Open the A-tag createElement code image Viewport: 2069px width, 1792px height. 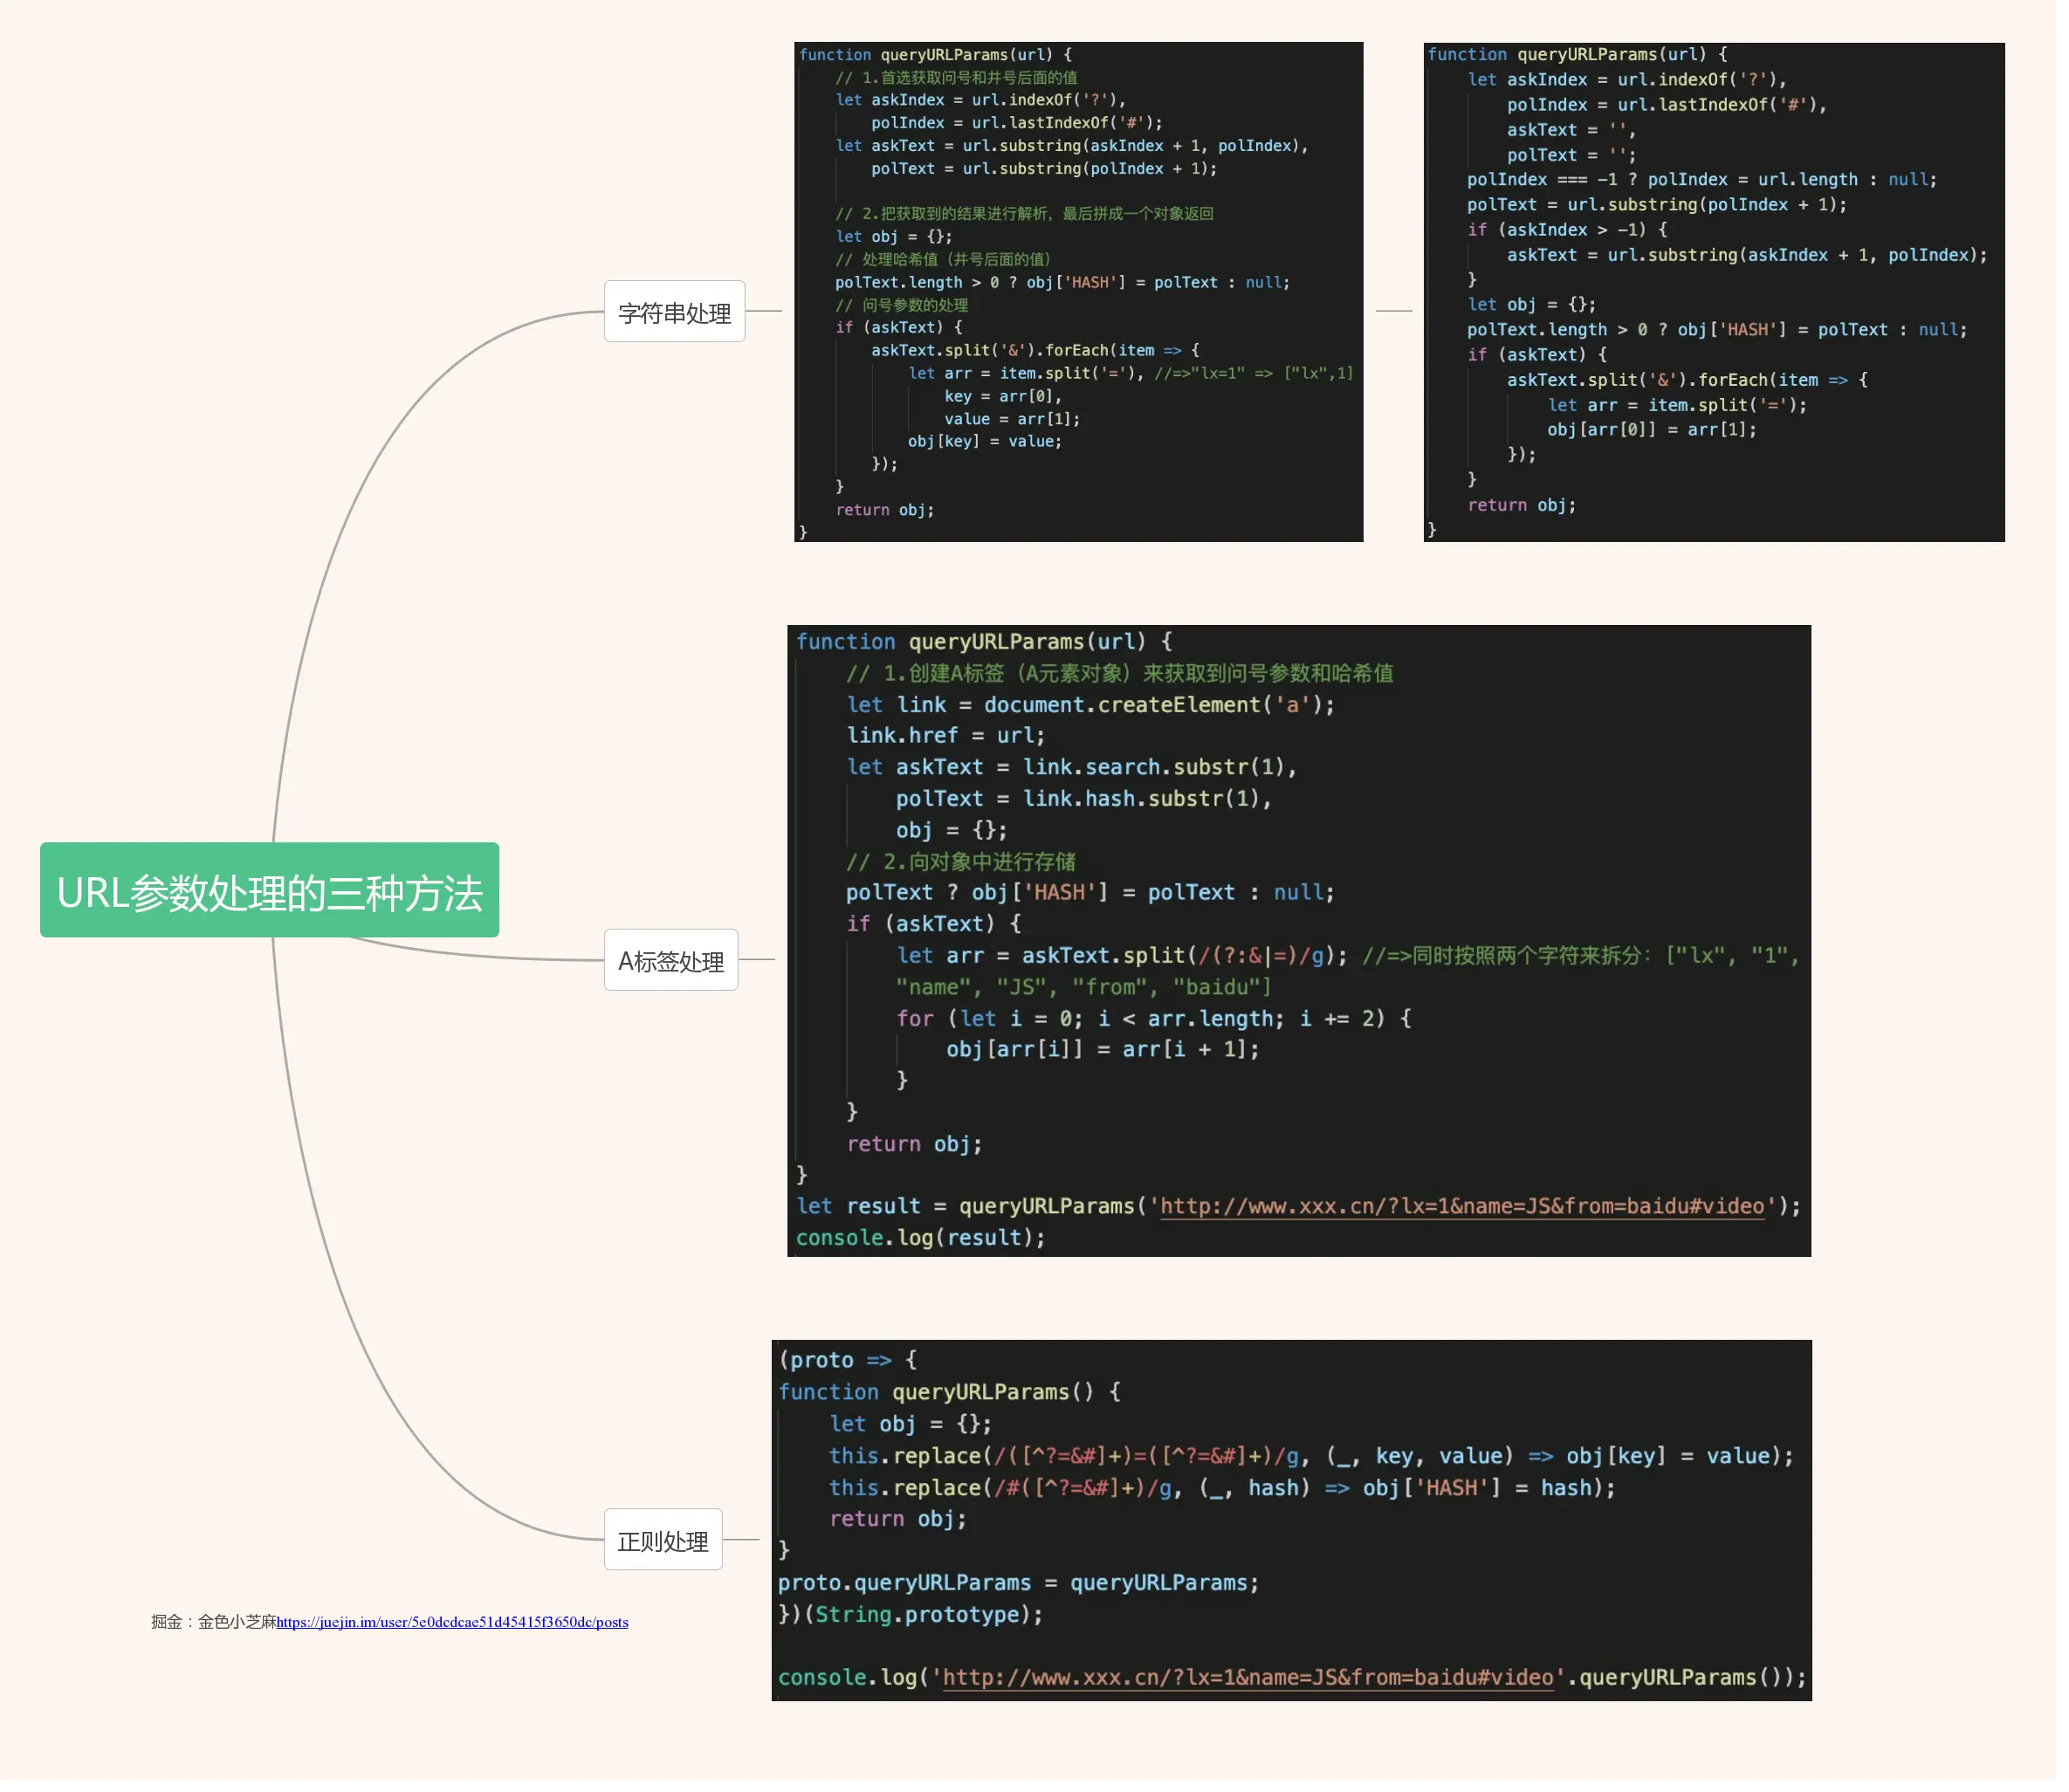coord(1298,940)
